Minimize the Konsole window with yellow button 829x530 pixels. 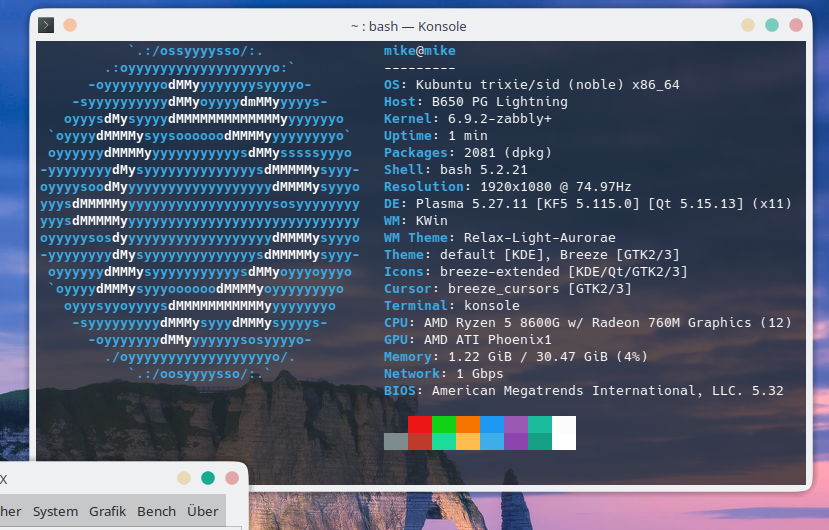(x=748, y=25)
